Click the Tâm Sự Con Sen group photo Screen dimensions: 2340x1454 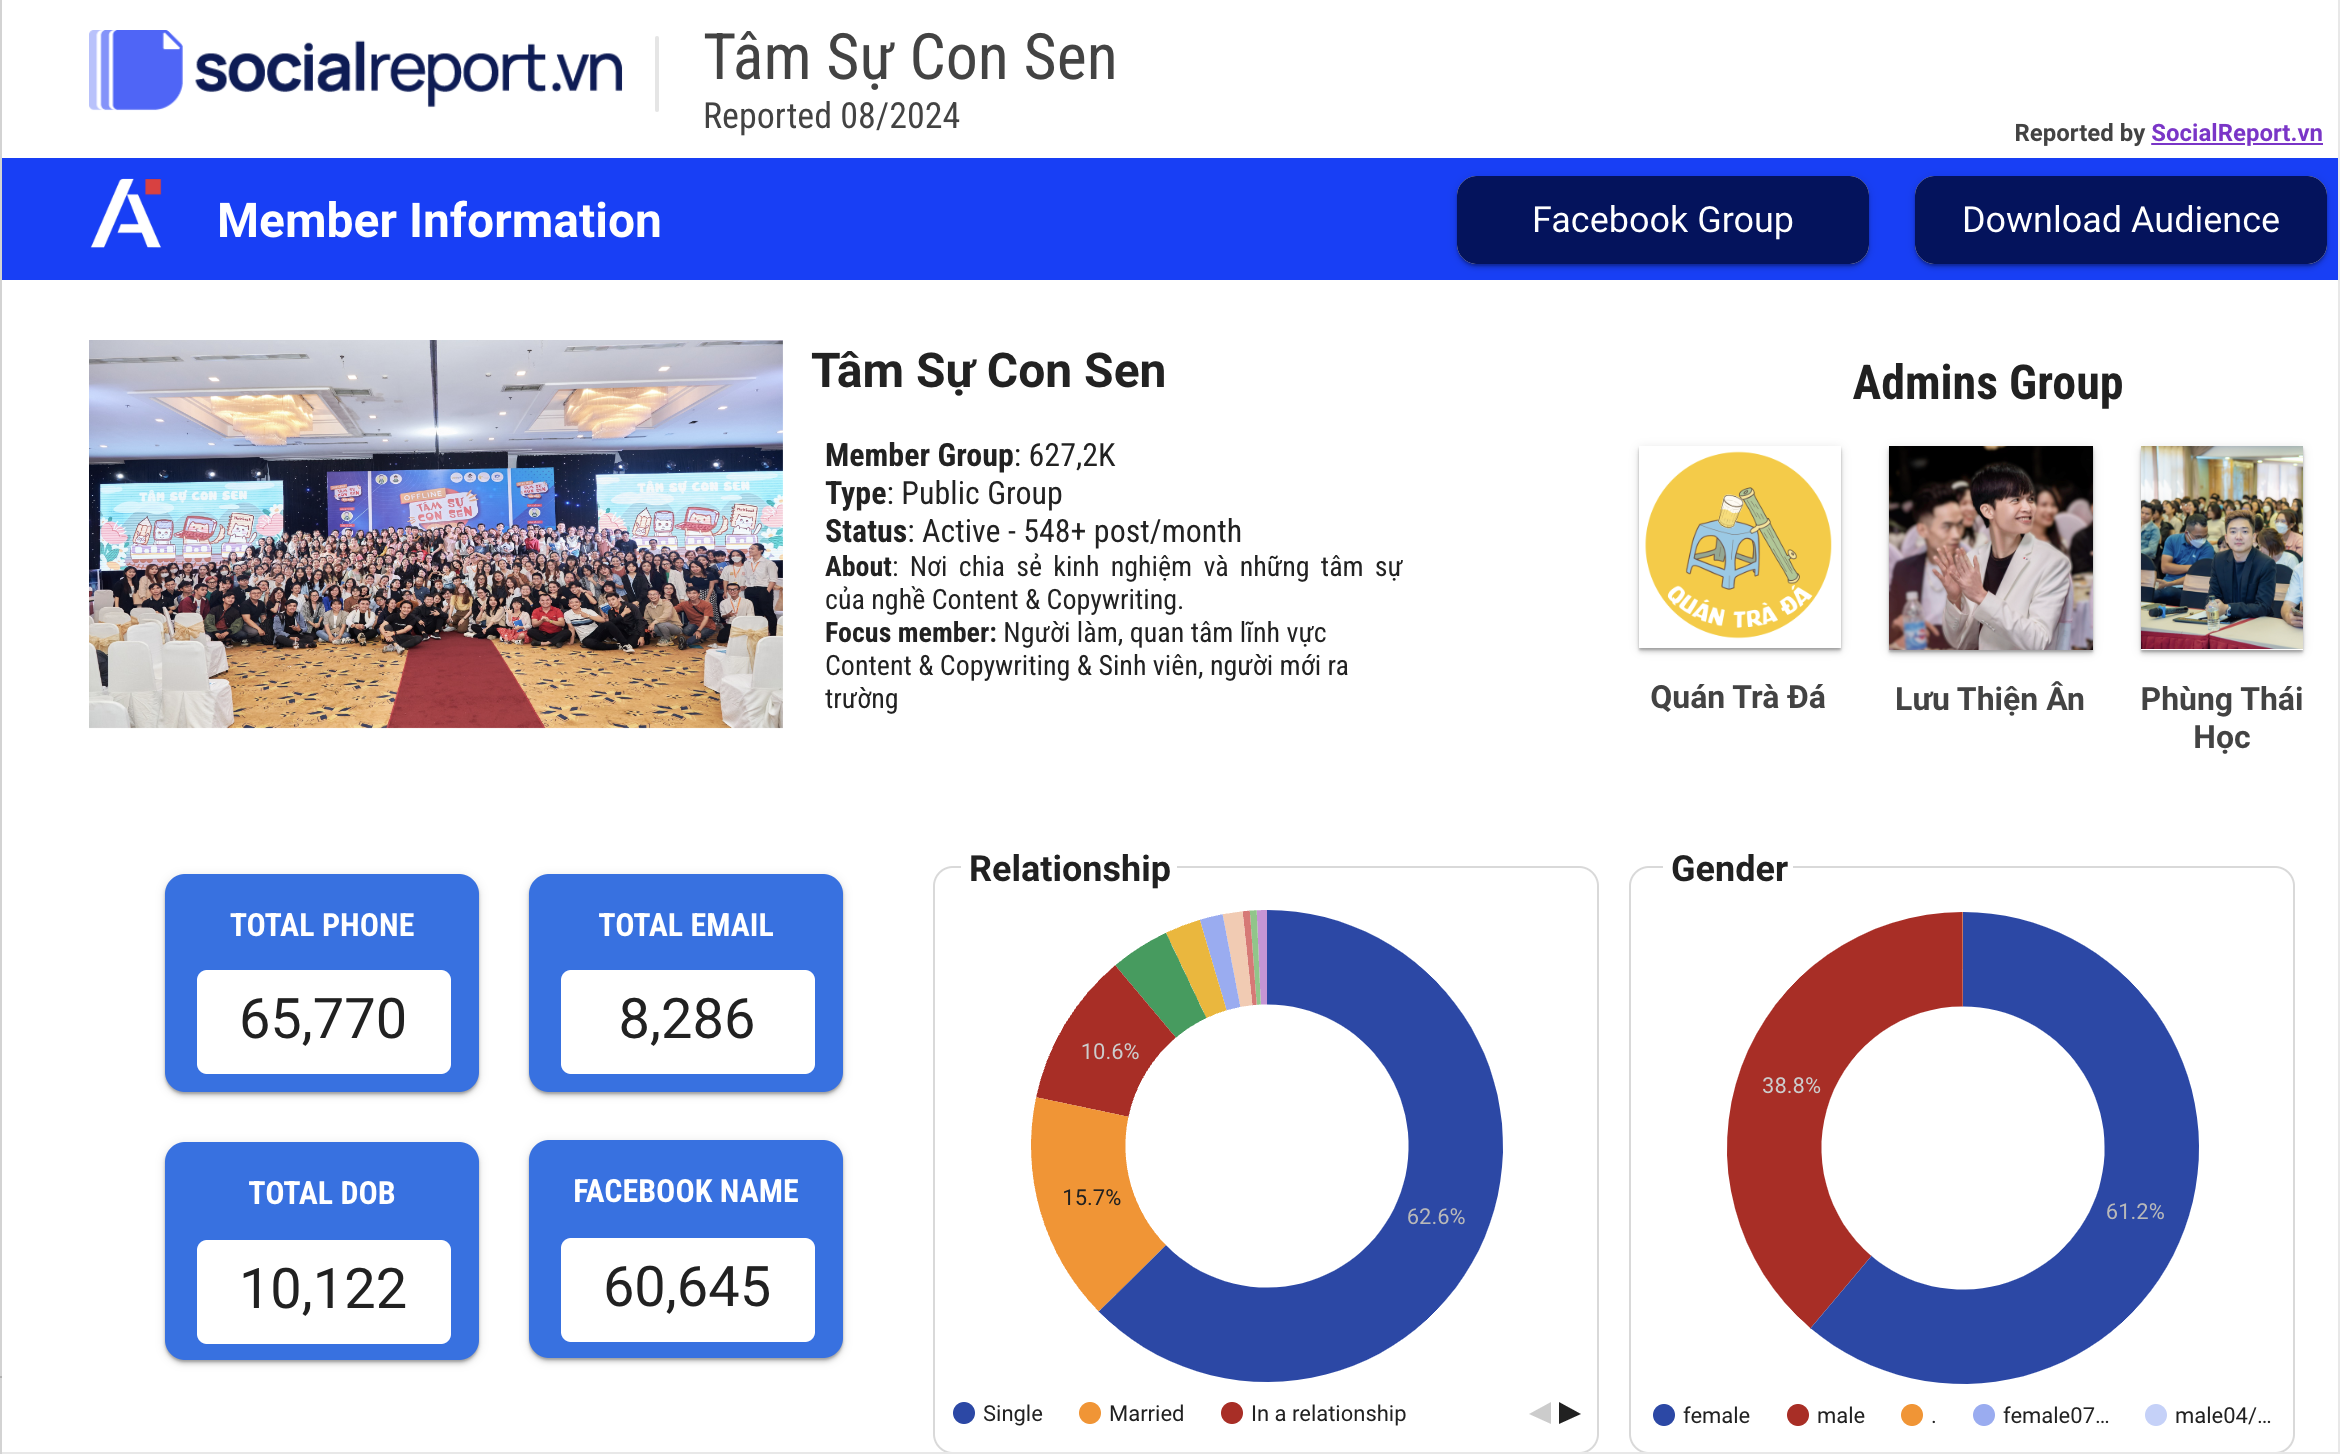(x=436, y=534)
